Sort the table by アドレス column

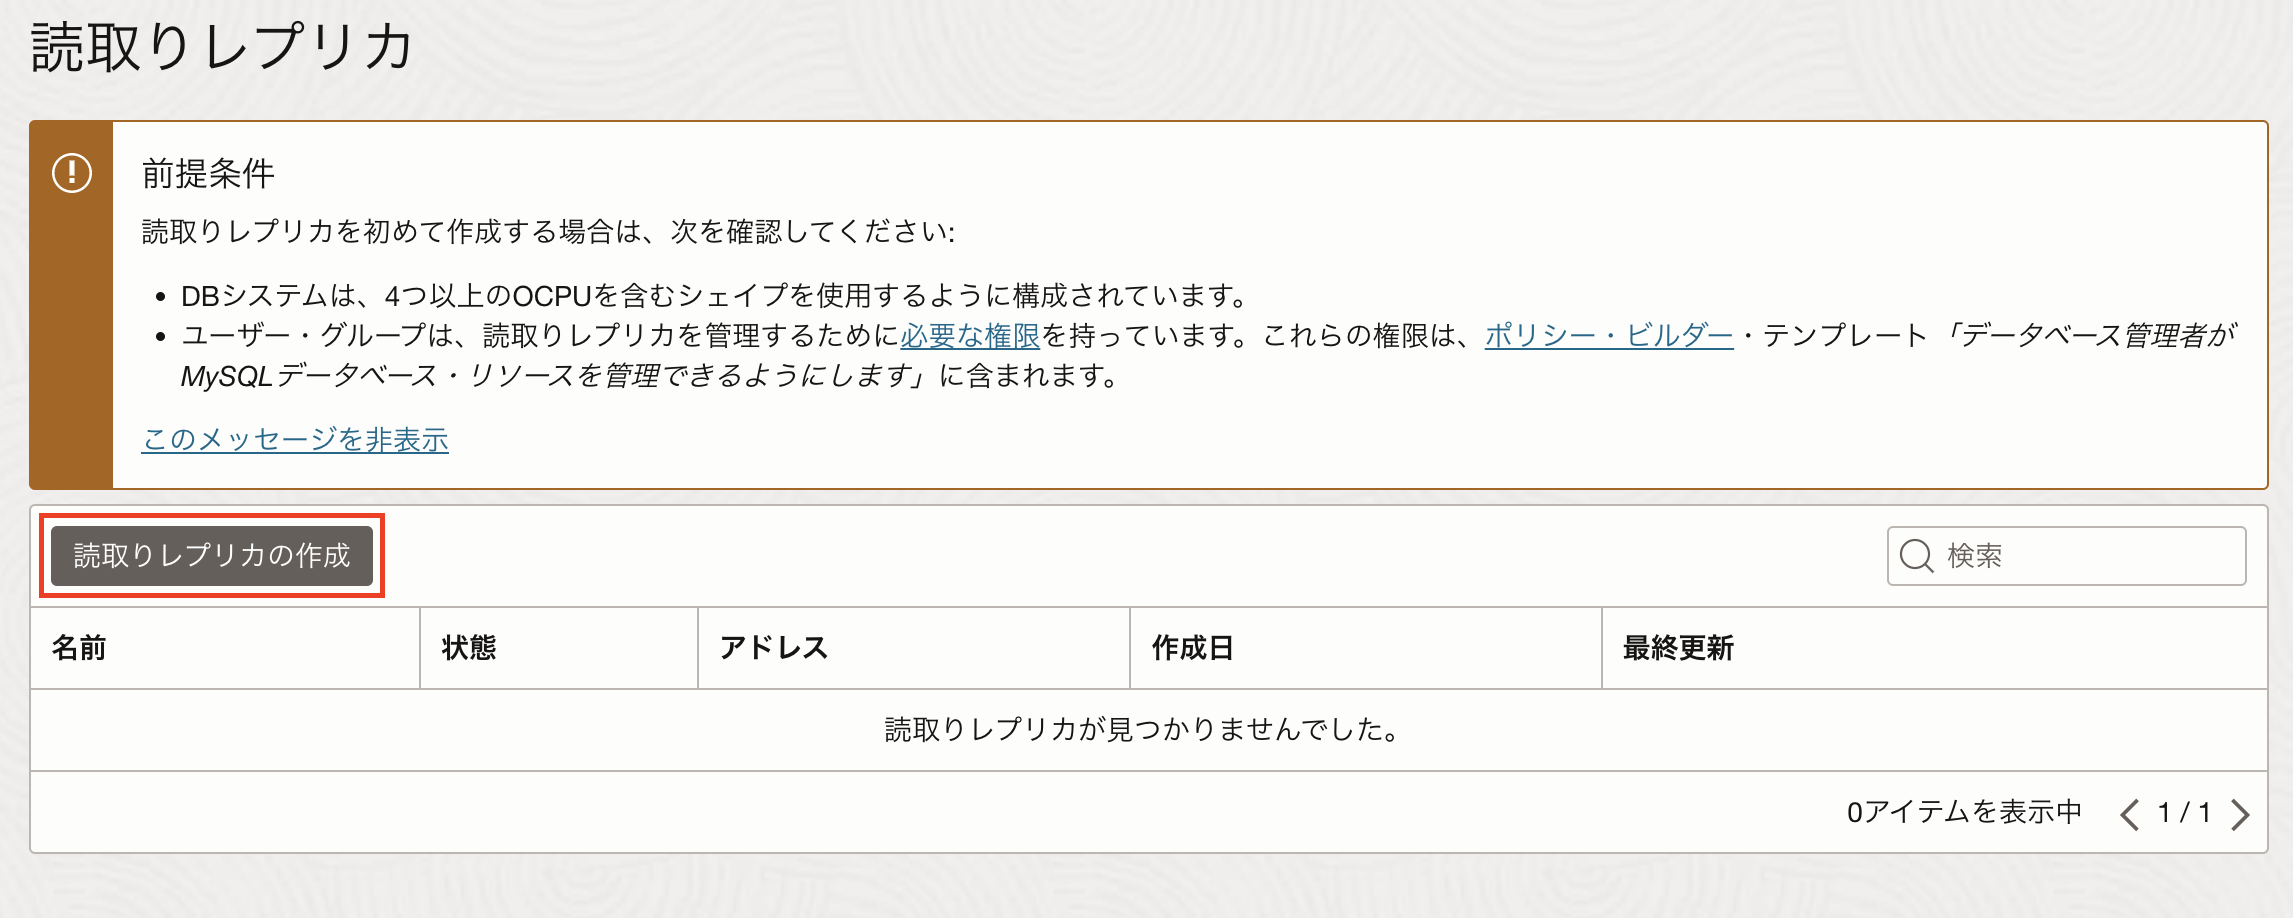(775, 648)
